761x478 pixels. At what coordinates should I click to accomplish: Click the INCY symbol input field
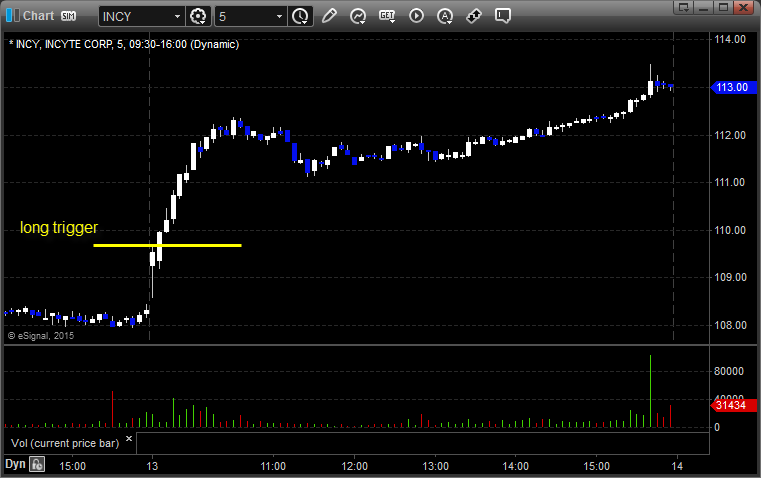[136, 16]
